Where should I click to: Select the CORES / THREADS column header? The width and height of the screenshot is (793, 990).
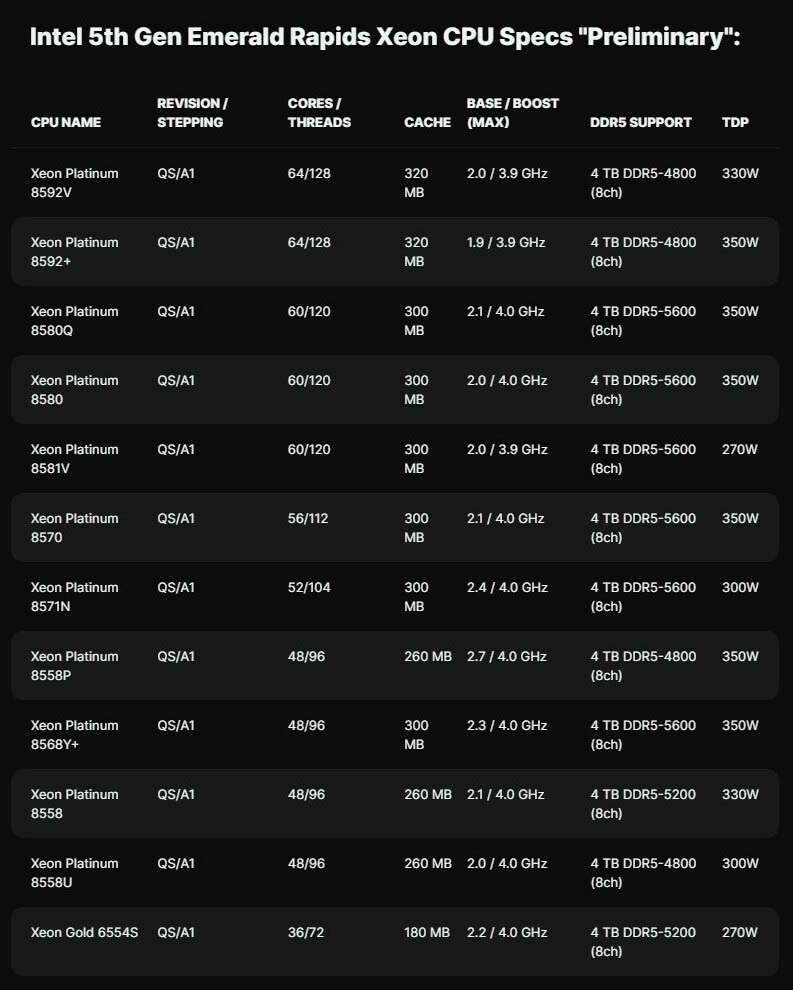(319, 113)
